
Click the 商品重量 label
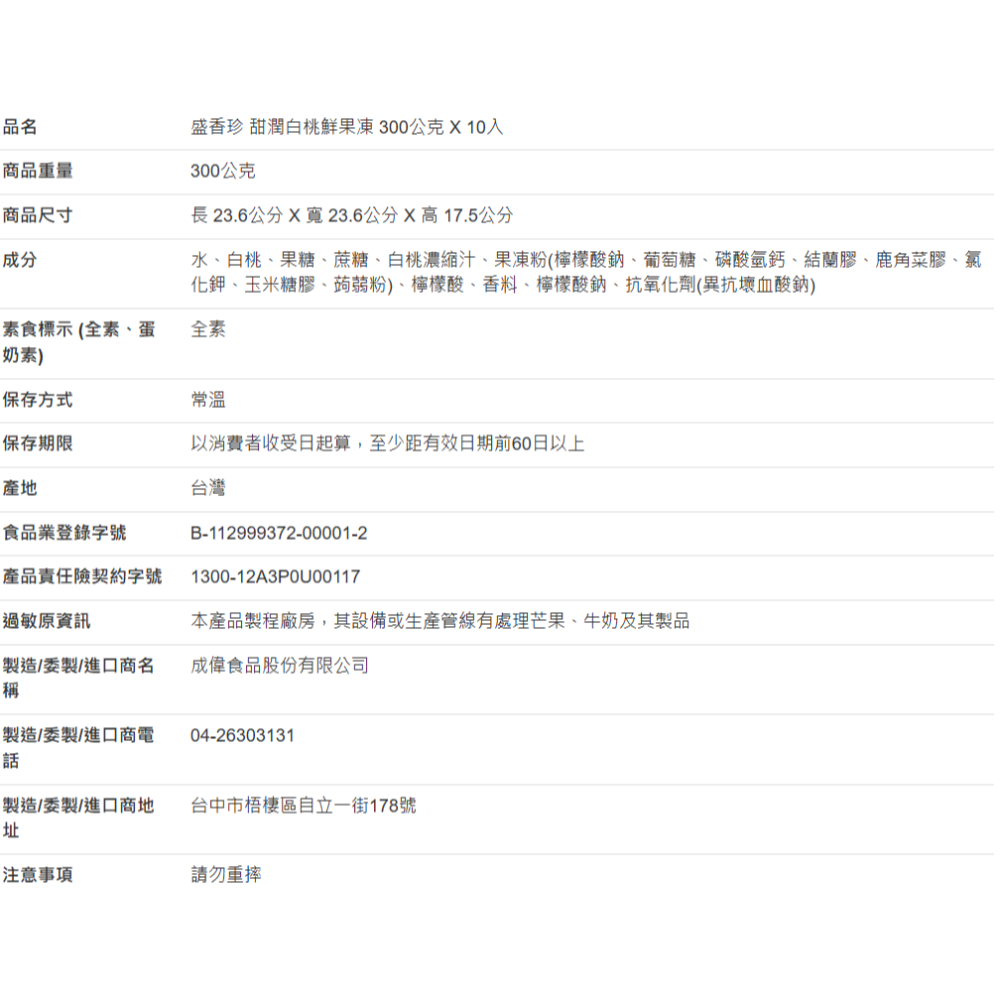pyautogui.click(x=38, y=171)
